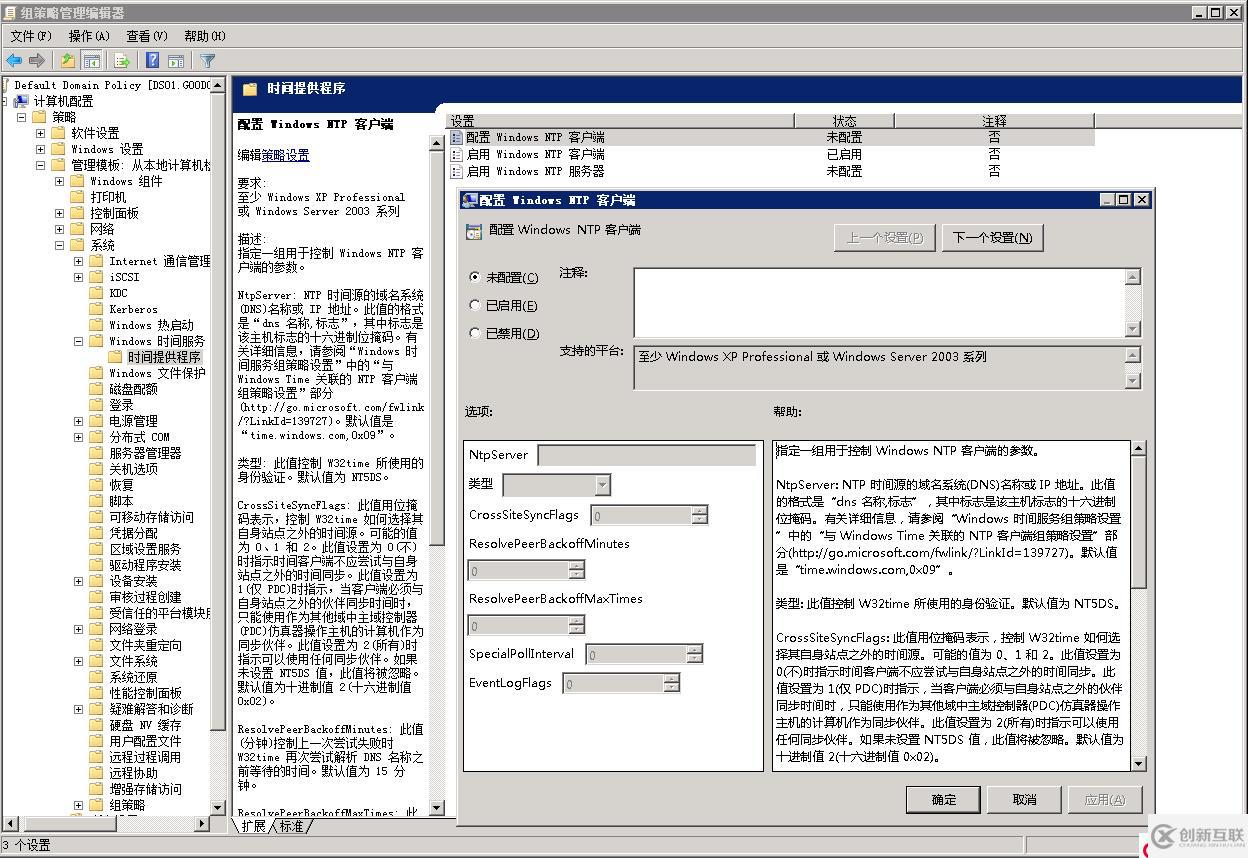1248x858 pixels.
Task: Sort list by 注释 column header
Action: pos(994,121)
